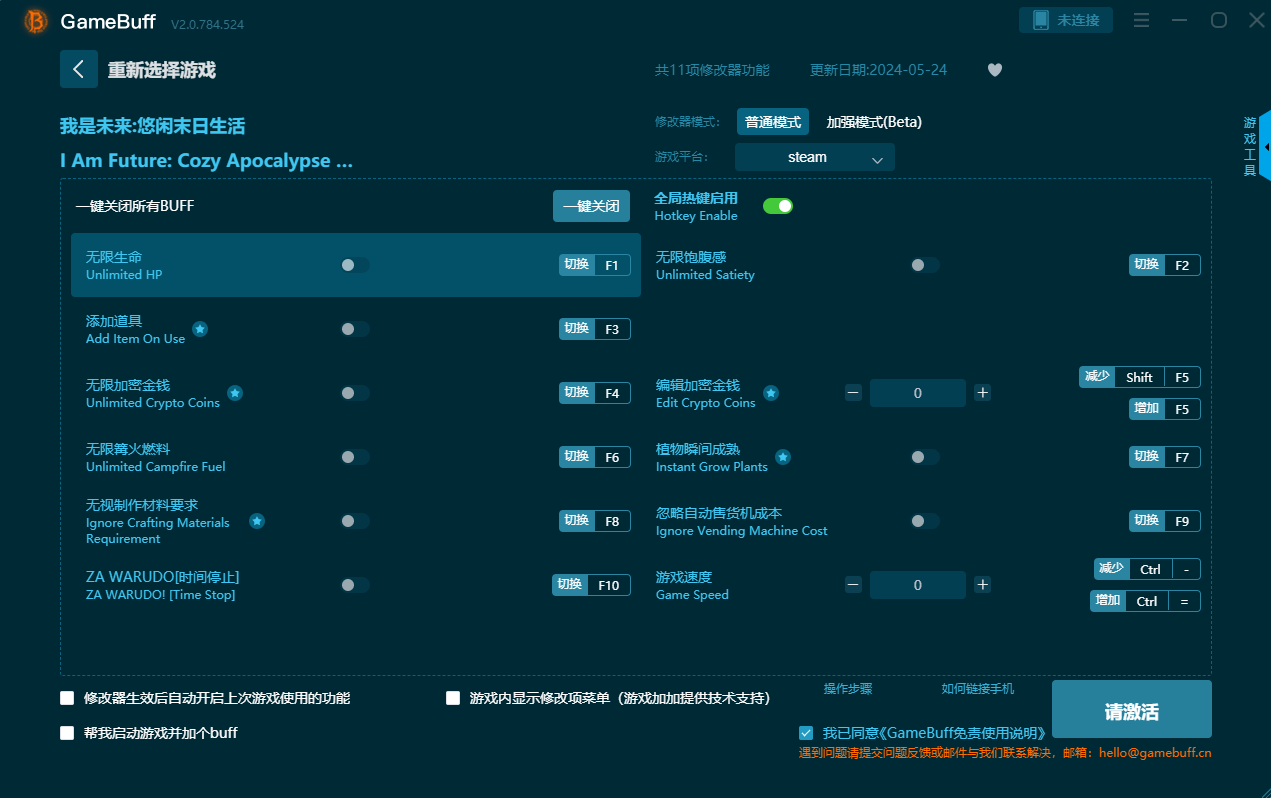Expand the game tools side panel arrow
Screen dimensions: 1271x798
tap(1266, 147)
